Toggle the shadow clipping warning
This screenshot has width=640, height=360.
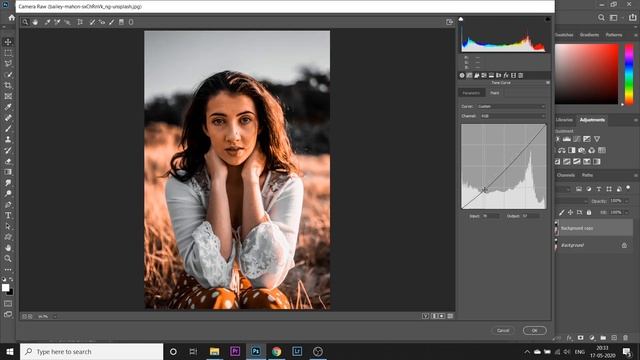[x=461, y=19]
